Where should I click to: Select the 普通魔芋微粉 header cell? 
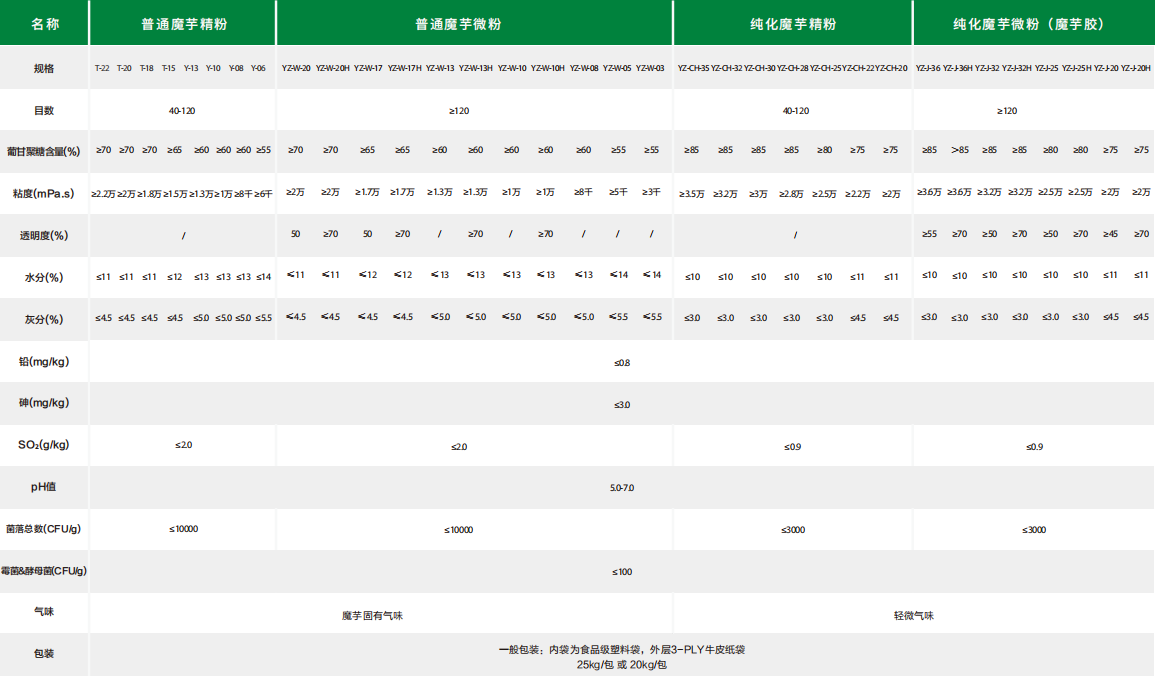point(474,24)
